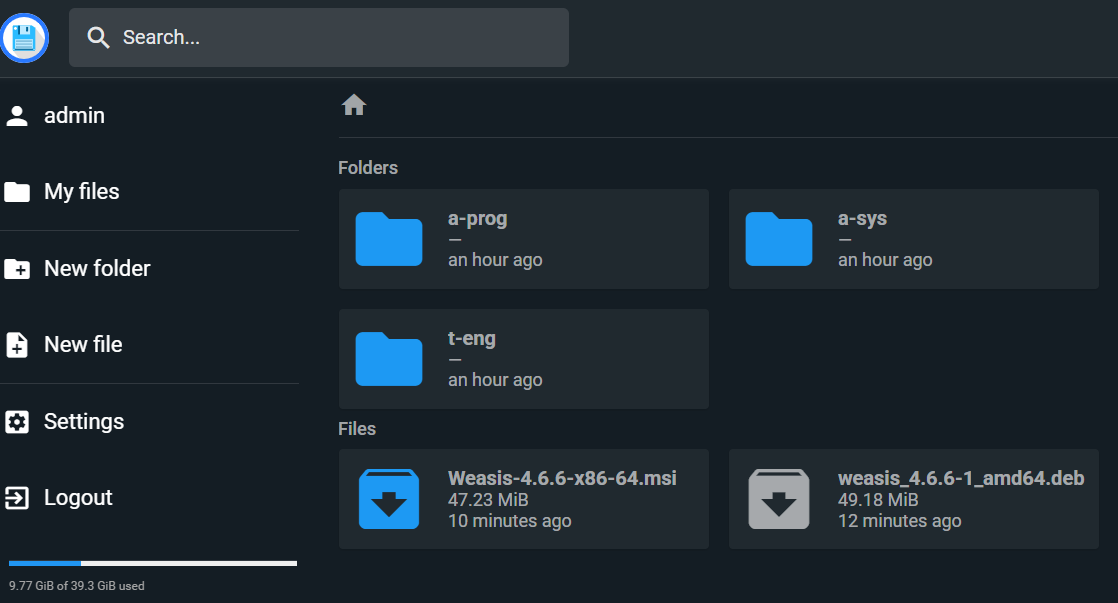Log out using the Logout button
Viewport: 1118px width, 603px height.
(x=78, y=498)
